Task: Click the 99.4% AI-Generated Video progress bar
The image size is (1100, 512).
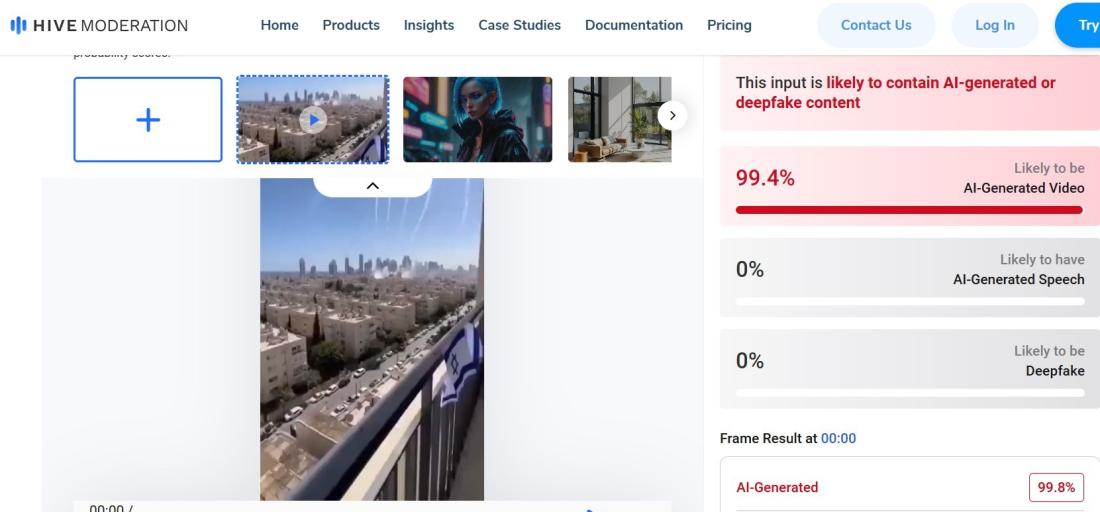Action: click(x=909, y=210)
